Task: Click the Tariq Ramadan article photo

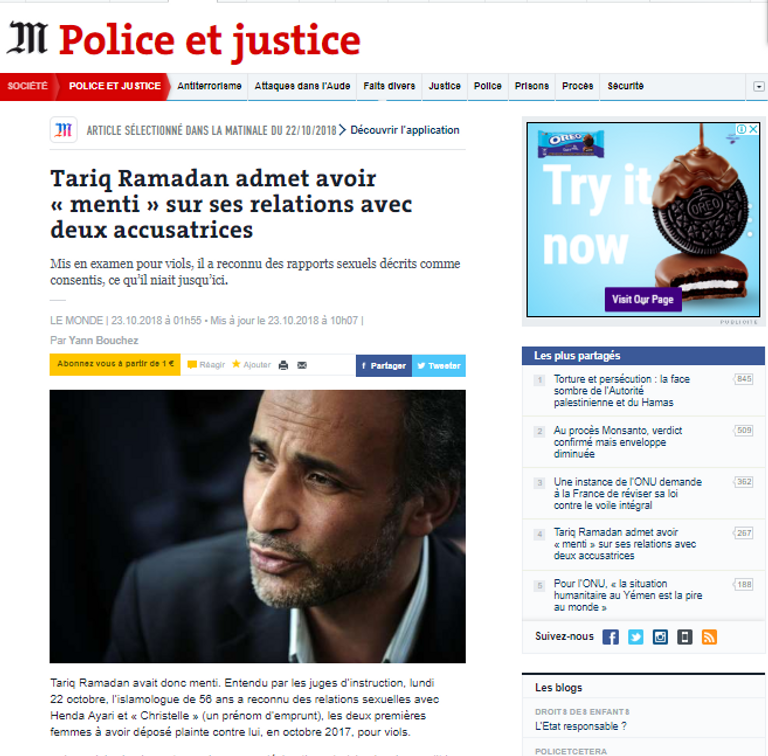Action: 258,526
